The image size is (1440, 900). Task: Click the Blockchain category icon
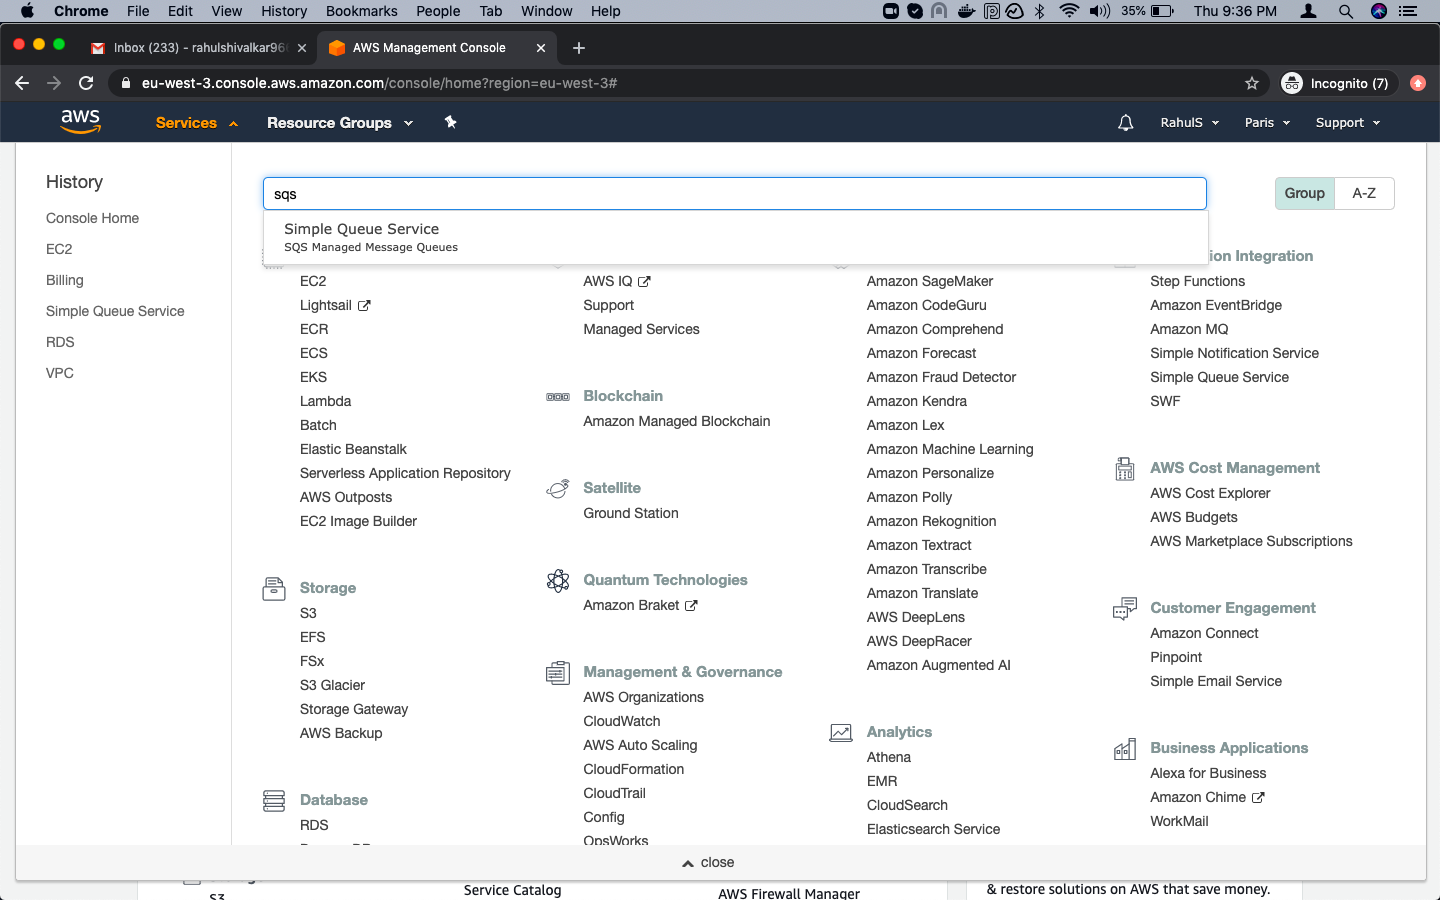pos(558,397)
